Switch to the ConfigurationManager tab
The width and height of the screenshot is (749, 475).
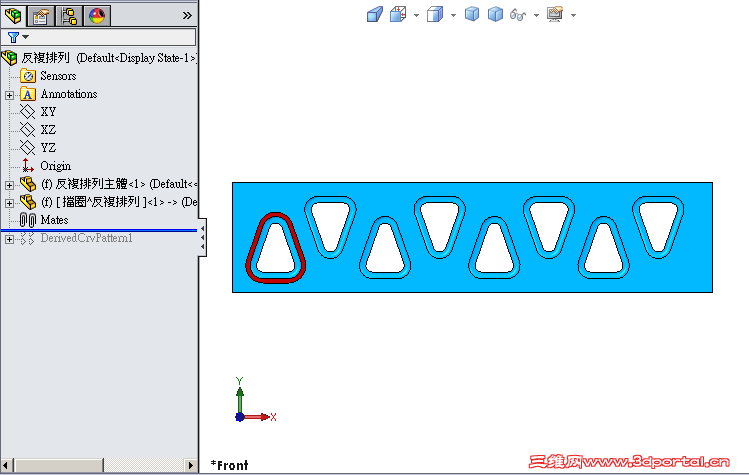[69, 15]
